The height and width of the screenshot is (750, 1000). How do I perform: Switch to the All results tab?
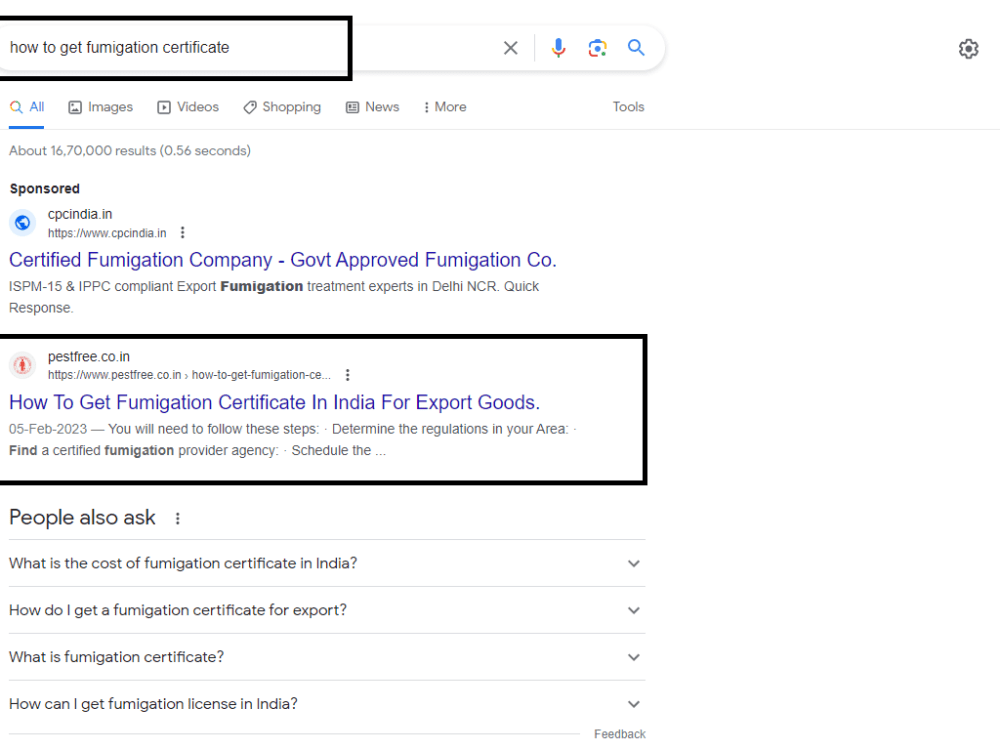(27, 107)
